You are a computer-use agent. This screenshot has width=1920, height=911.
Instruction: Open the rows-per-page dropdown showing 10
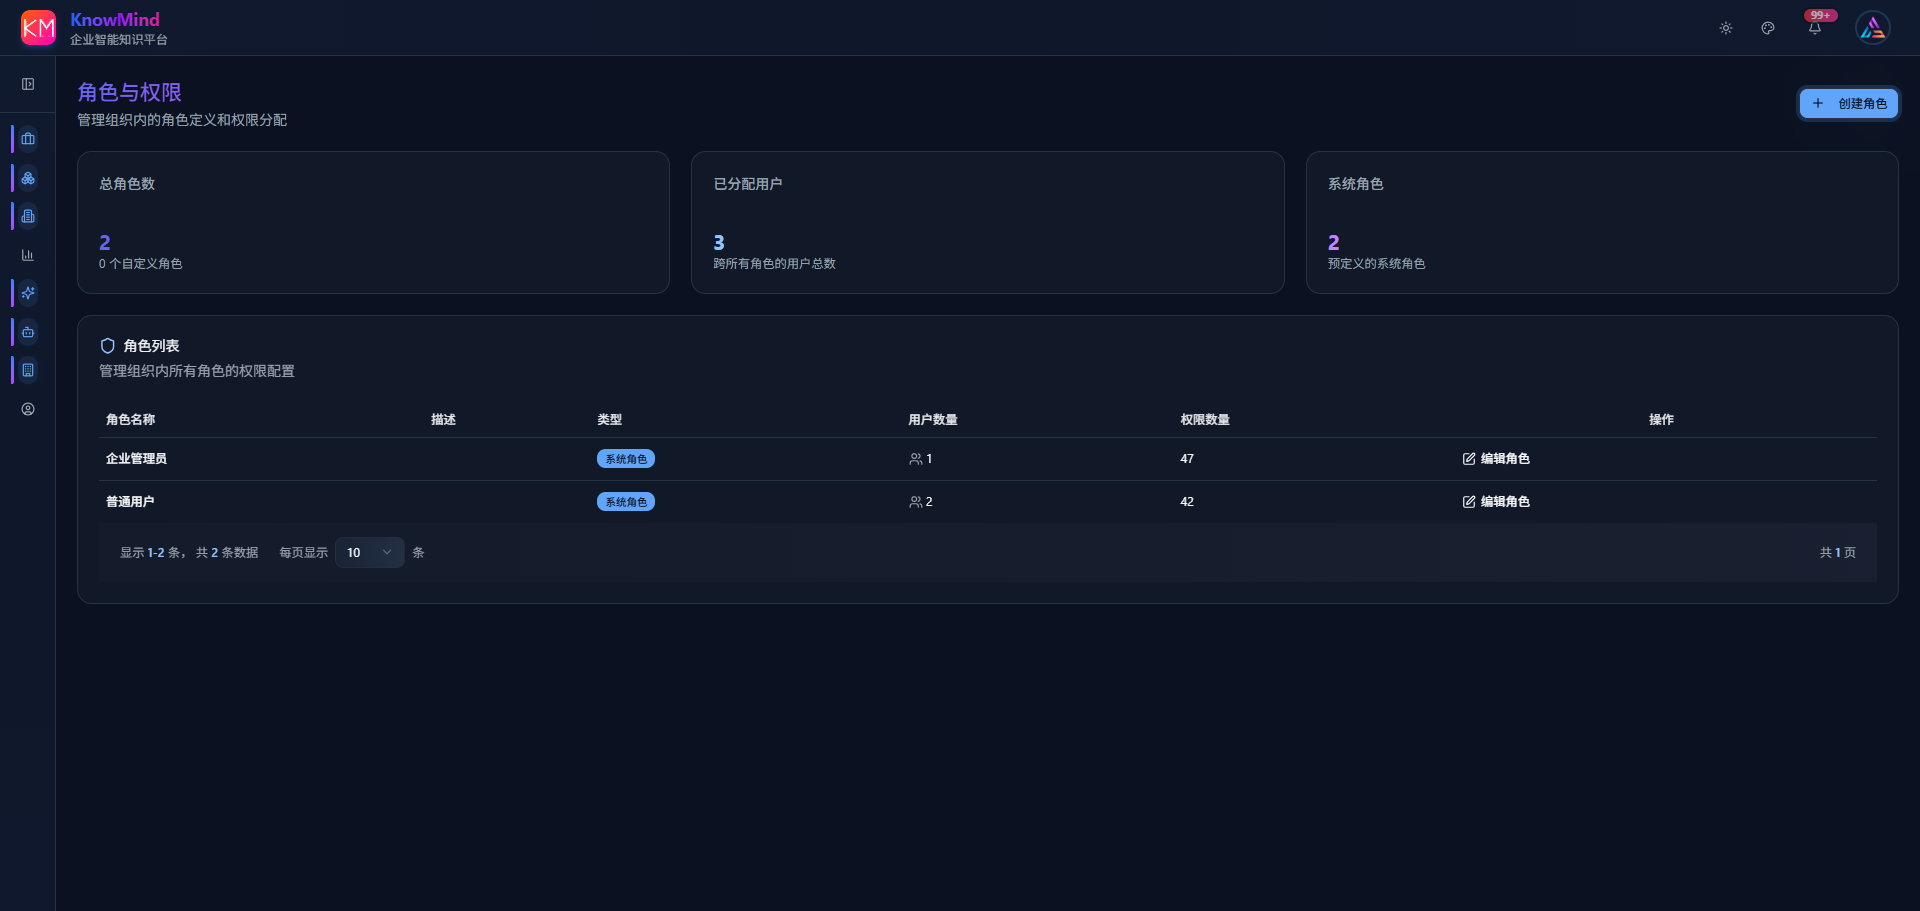(370, 552)
